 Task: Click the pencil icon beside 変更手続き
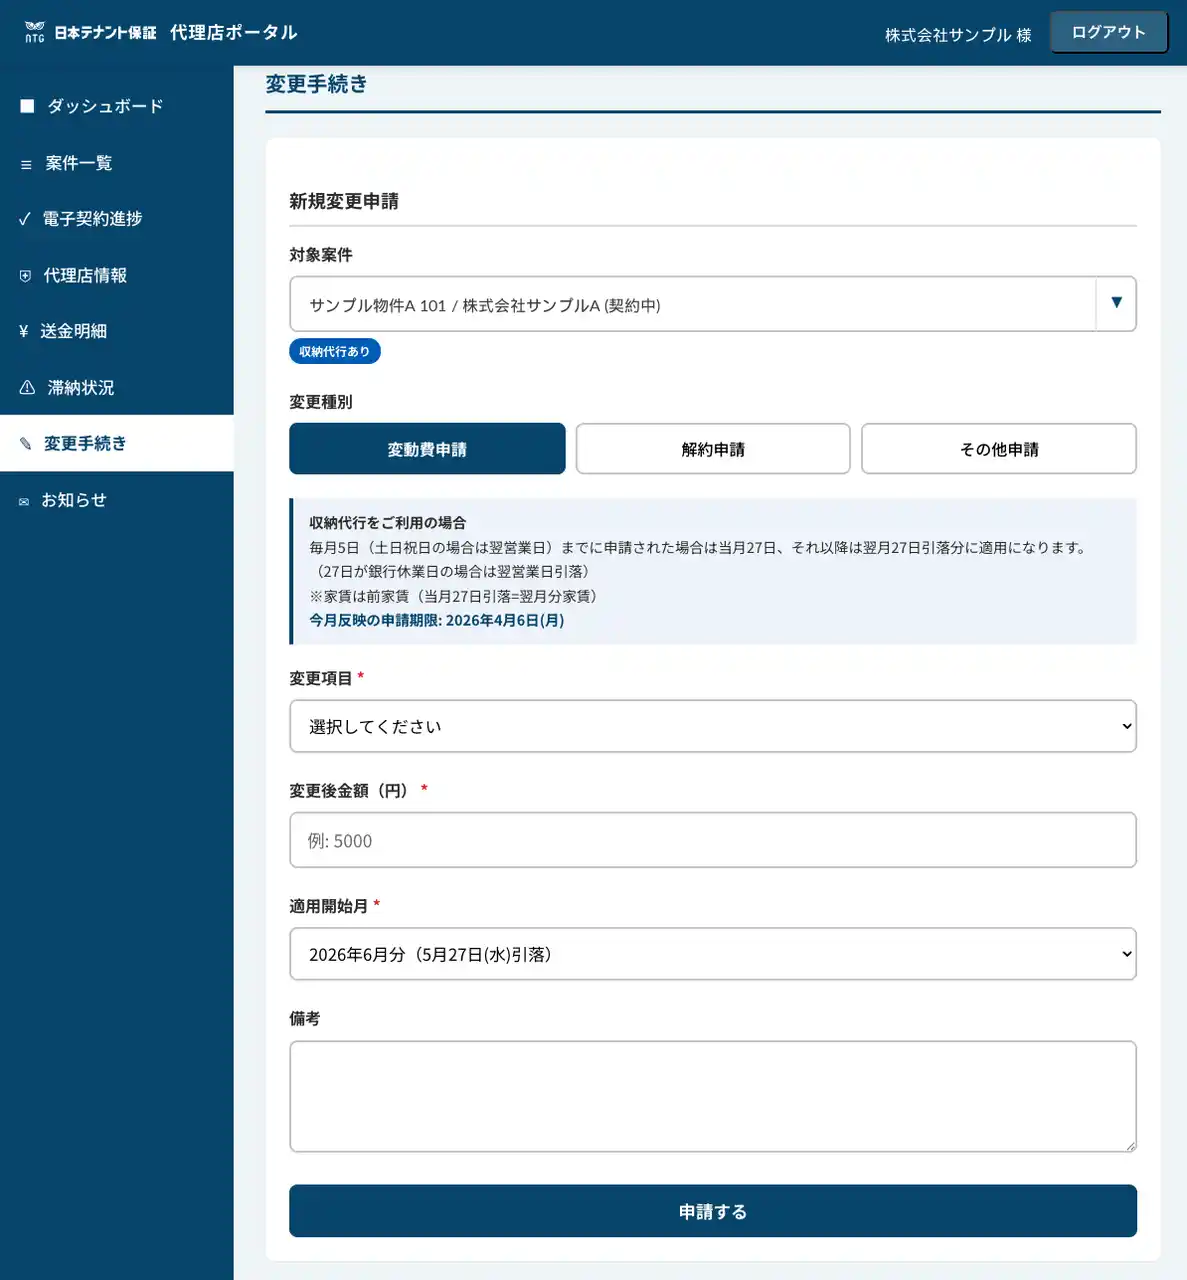[26, 444]
